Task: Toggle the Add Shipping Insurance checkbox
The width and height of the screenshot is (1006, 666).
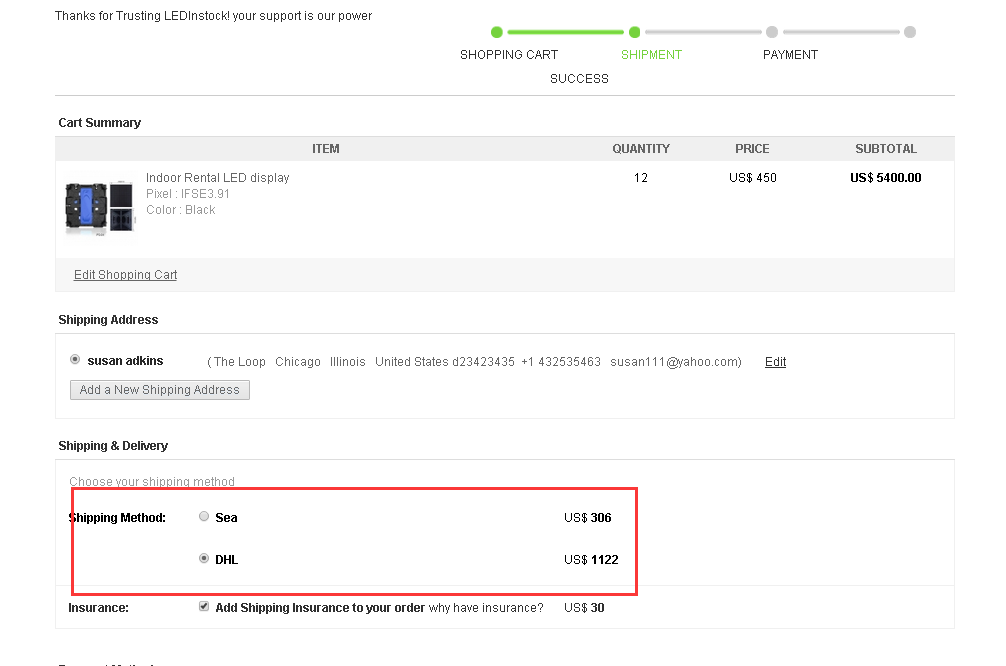Action: 204,606
